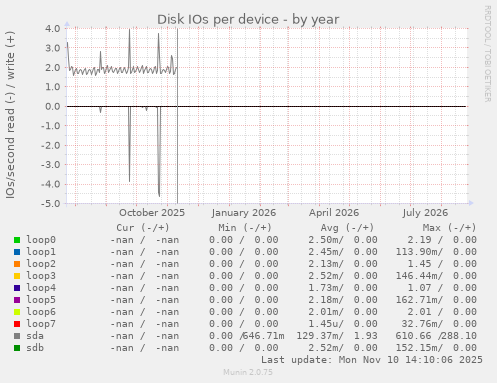Click the y-axis title 'IOs/second read (-) / write (+)'
Viewport: 497px width, 383px height.
10,115
